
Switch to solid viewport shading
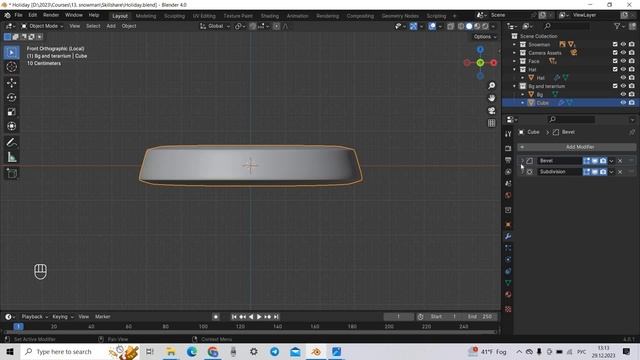point(469,26)
